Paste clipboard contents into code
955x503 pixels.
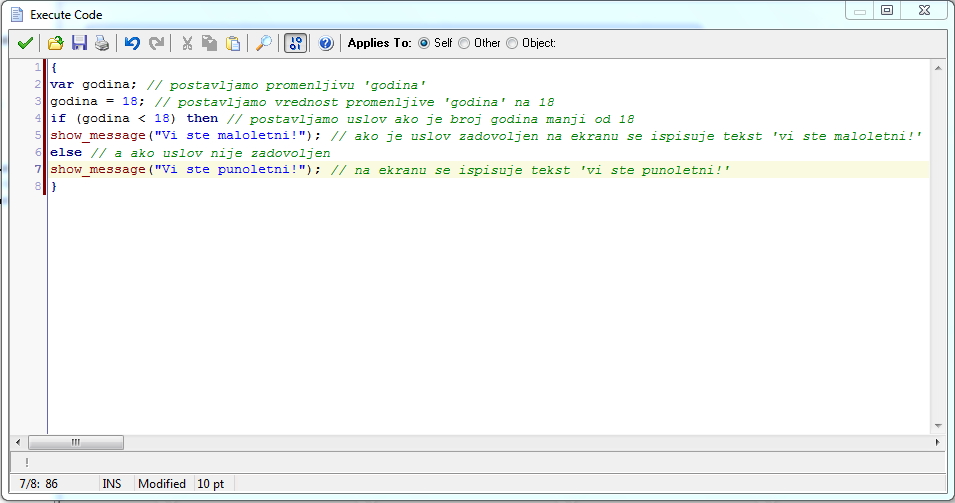(233, 43)
